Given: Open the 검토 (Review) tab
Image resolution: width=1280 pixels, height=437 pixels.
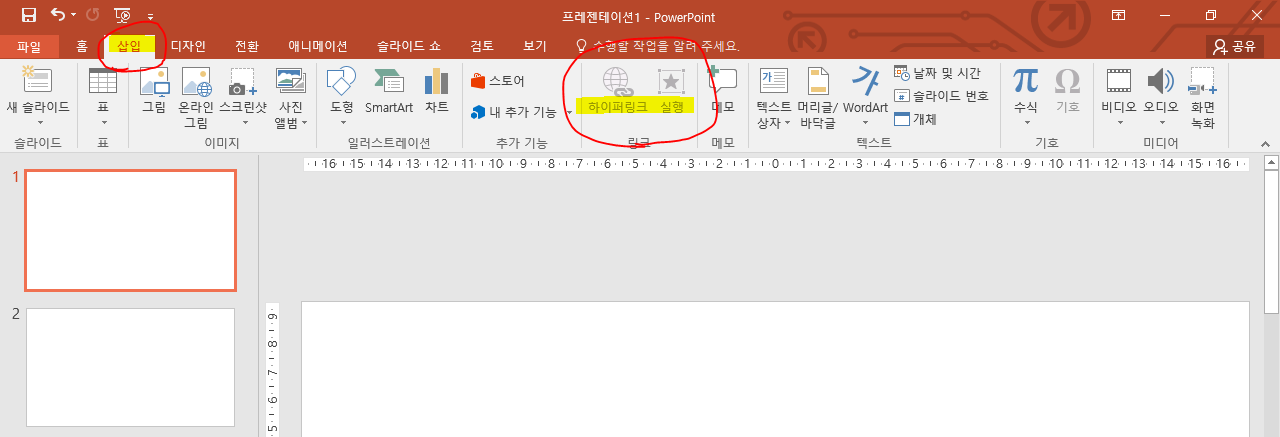Looking at the screenshot, I should pos(482,46).
